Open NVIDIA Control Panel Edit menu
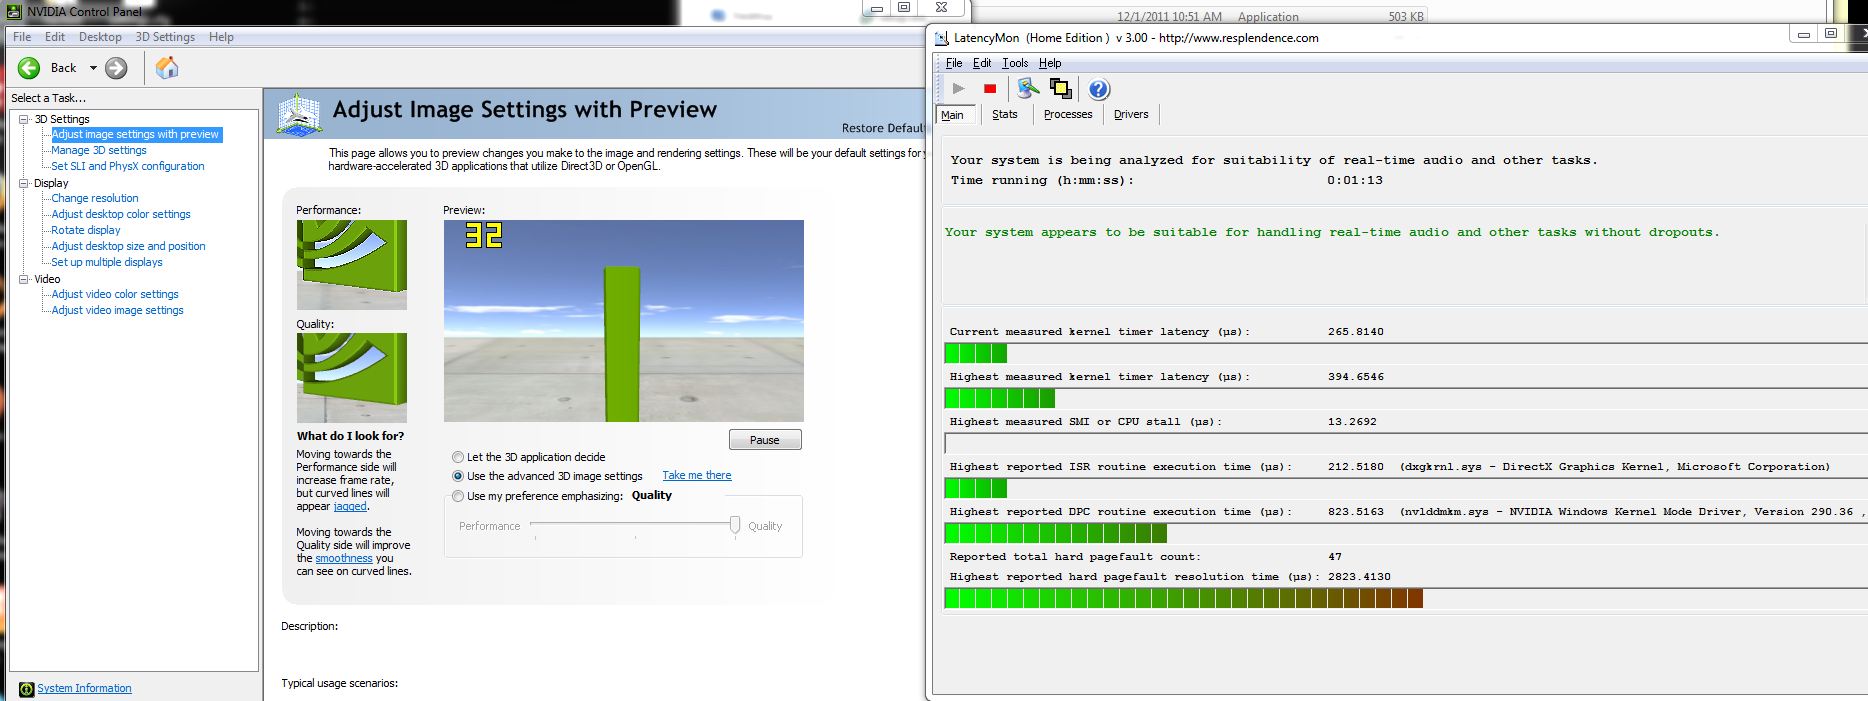 (x=55, y=37)
